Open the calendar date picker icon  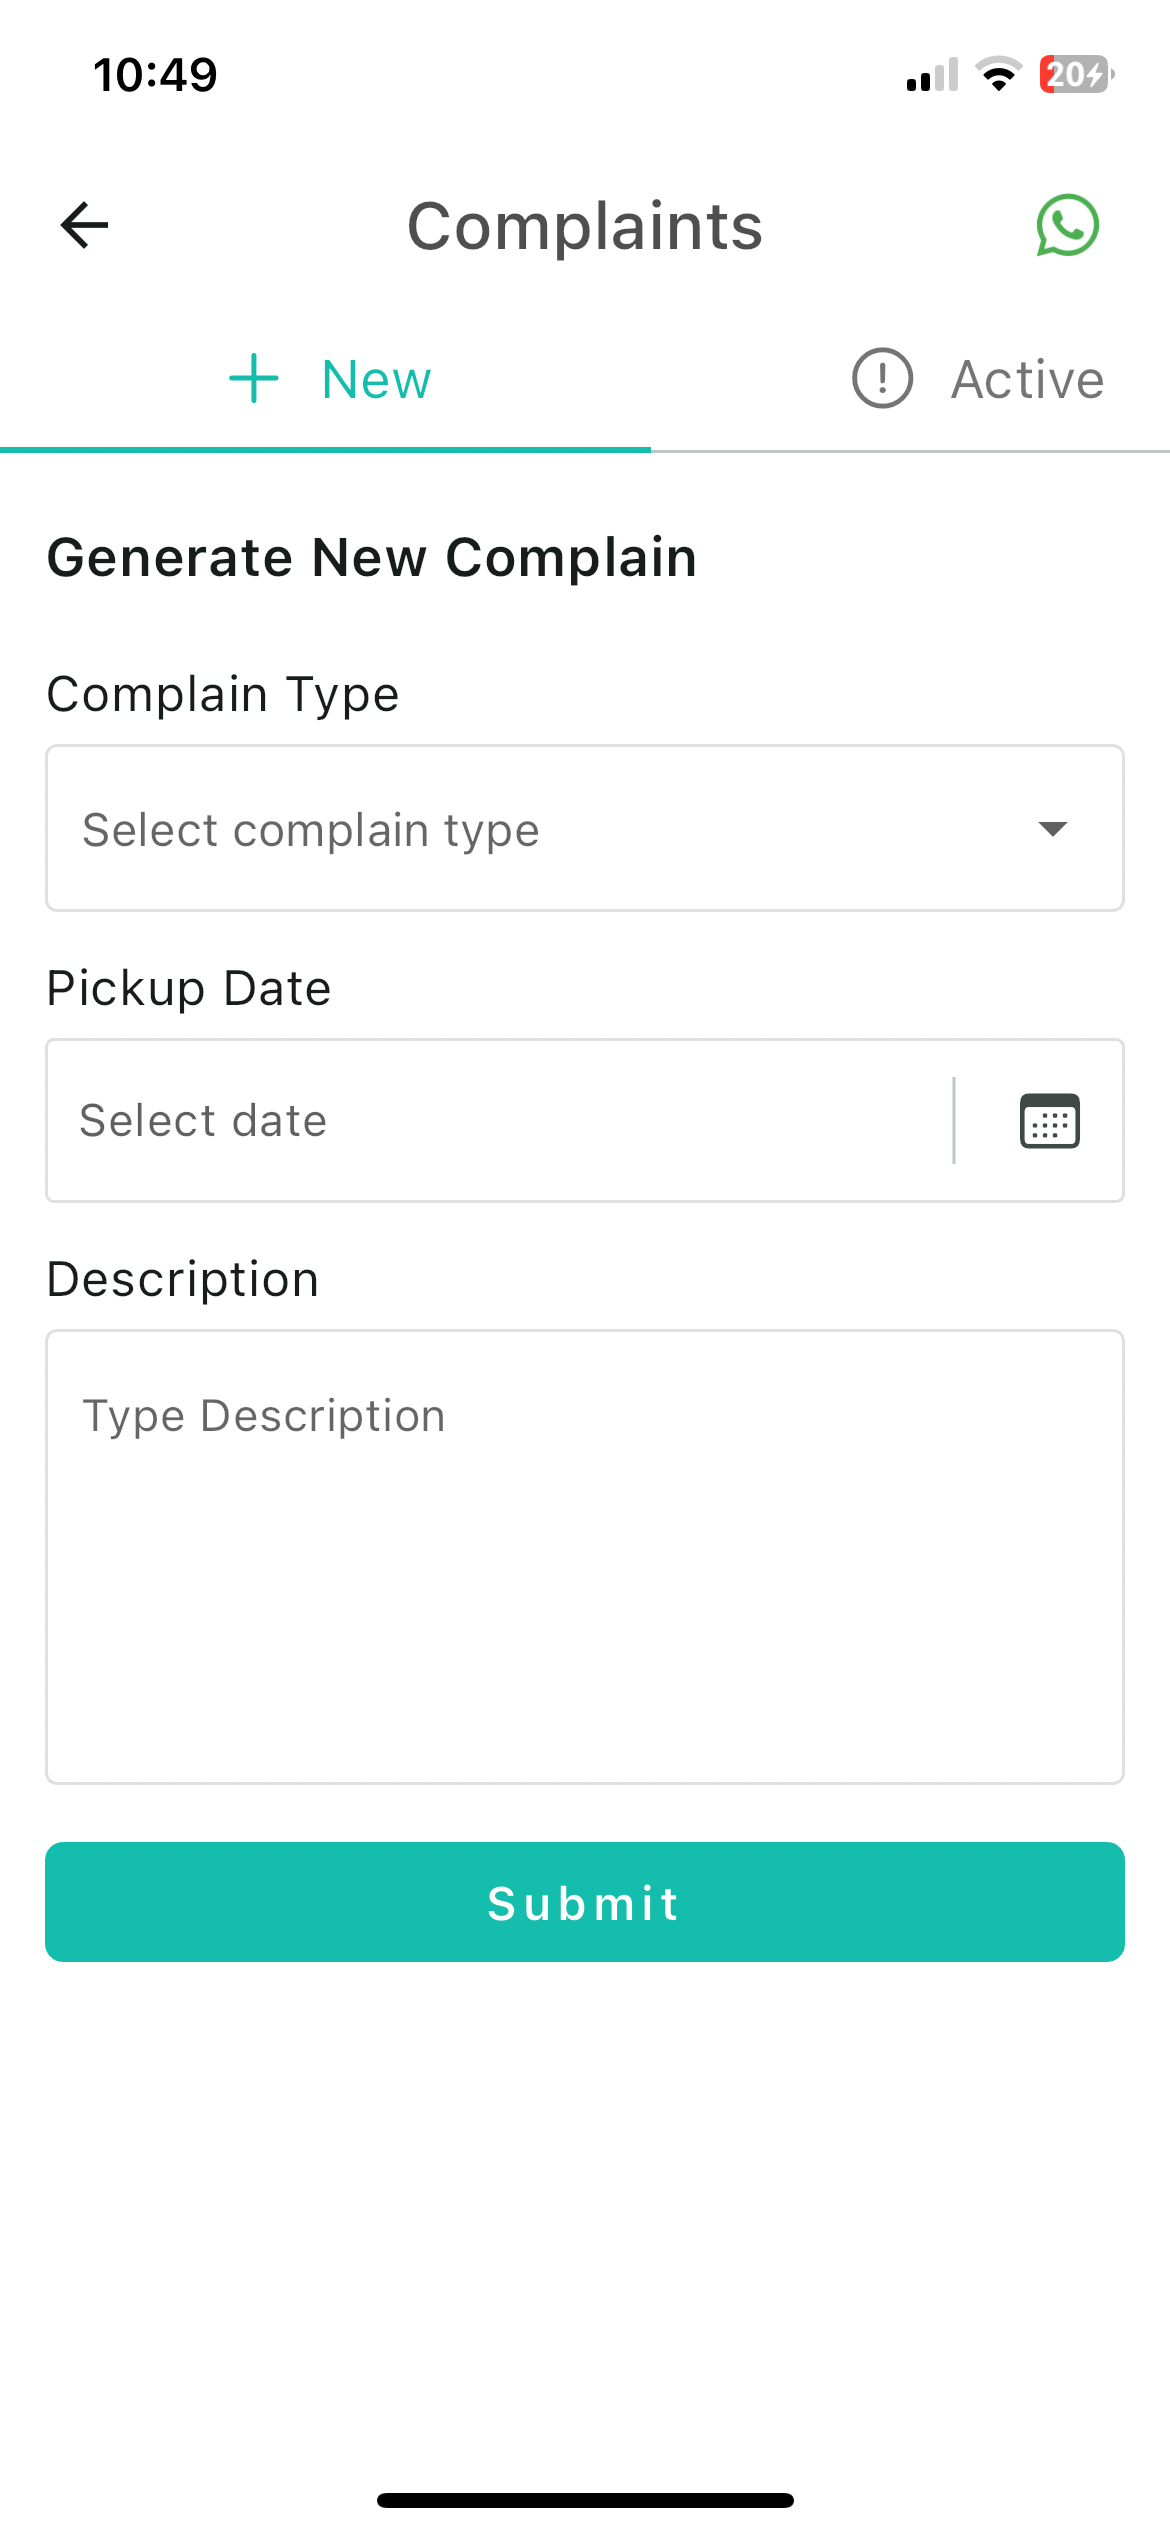click(1049, 1121)
